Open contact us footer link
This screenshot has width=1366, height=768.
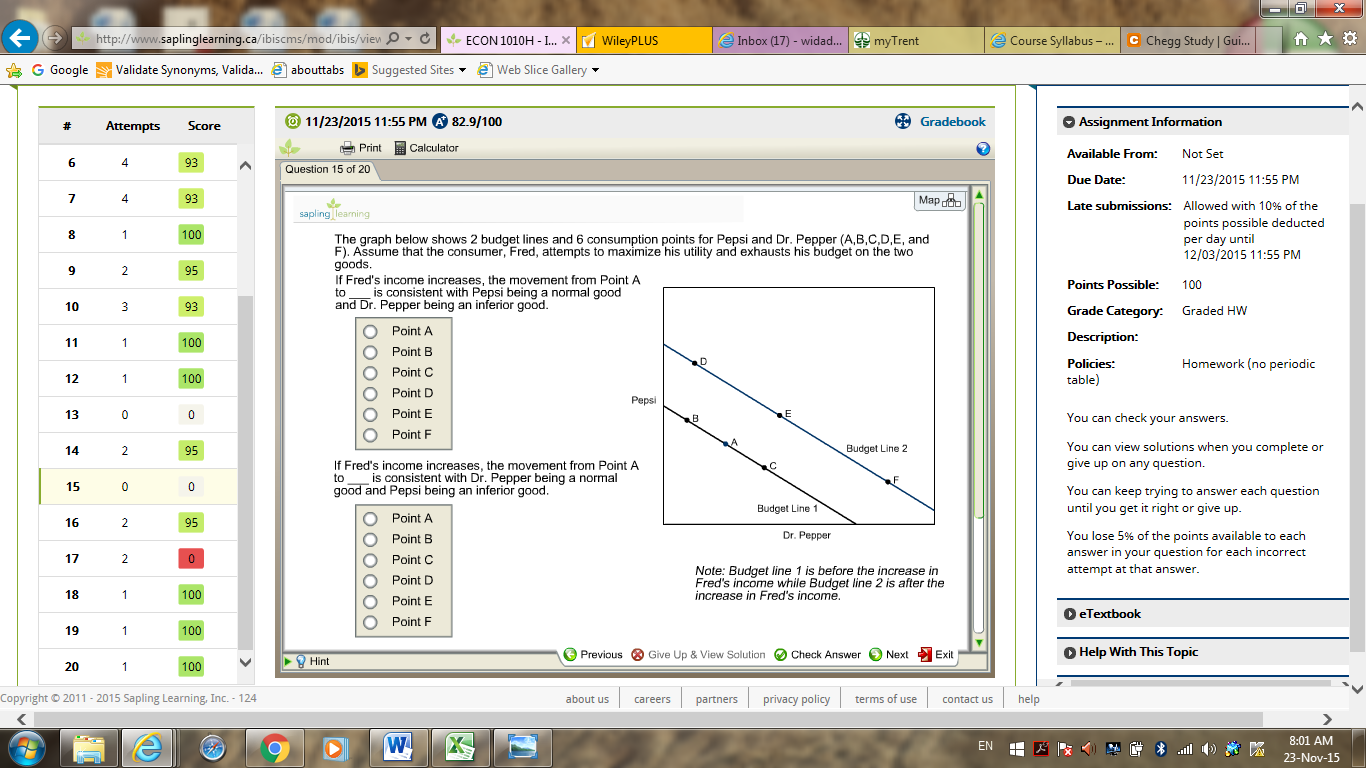(x=967, y=699)
